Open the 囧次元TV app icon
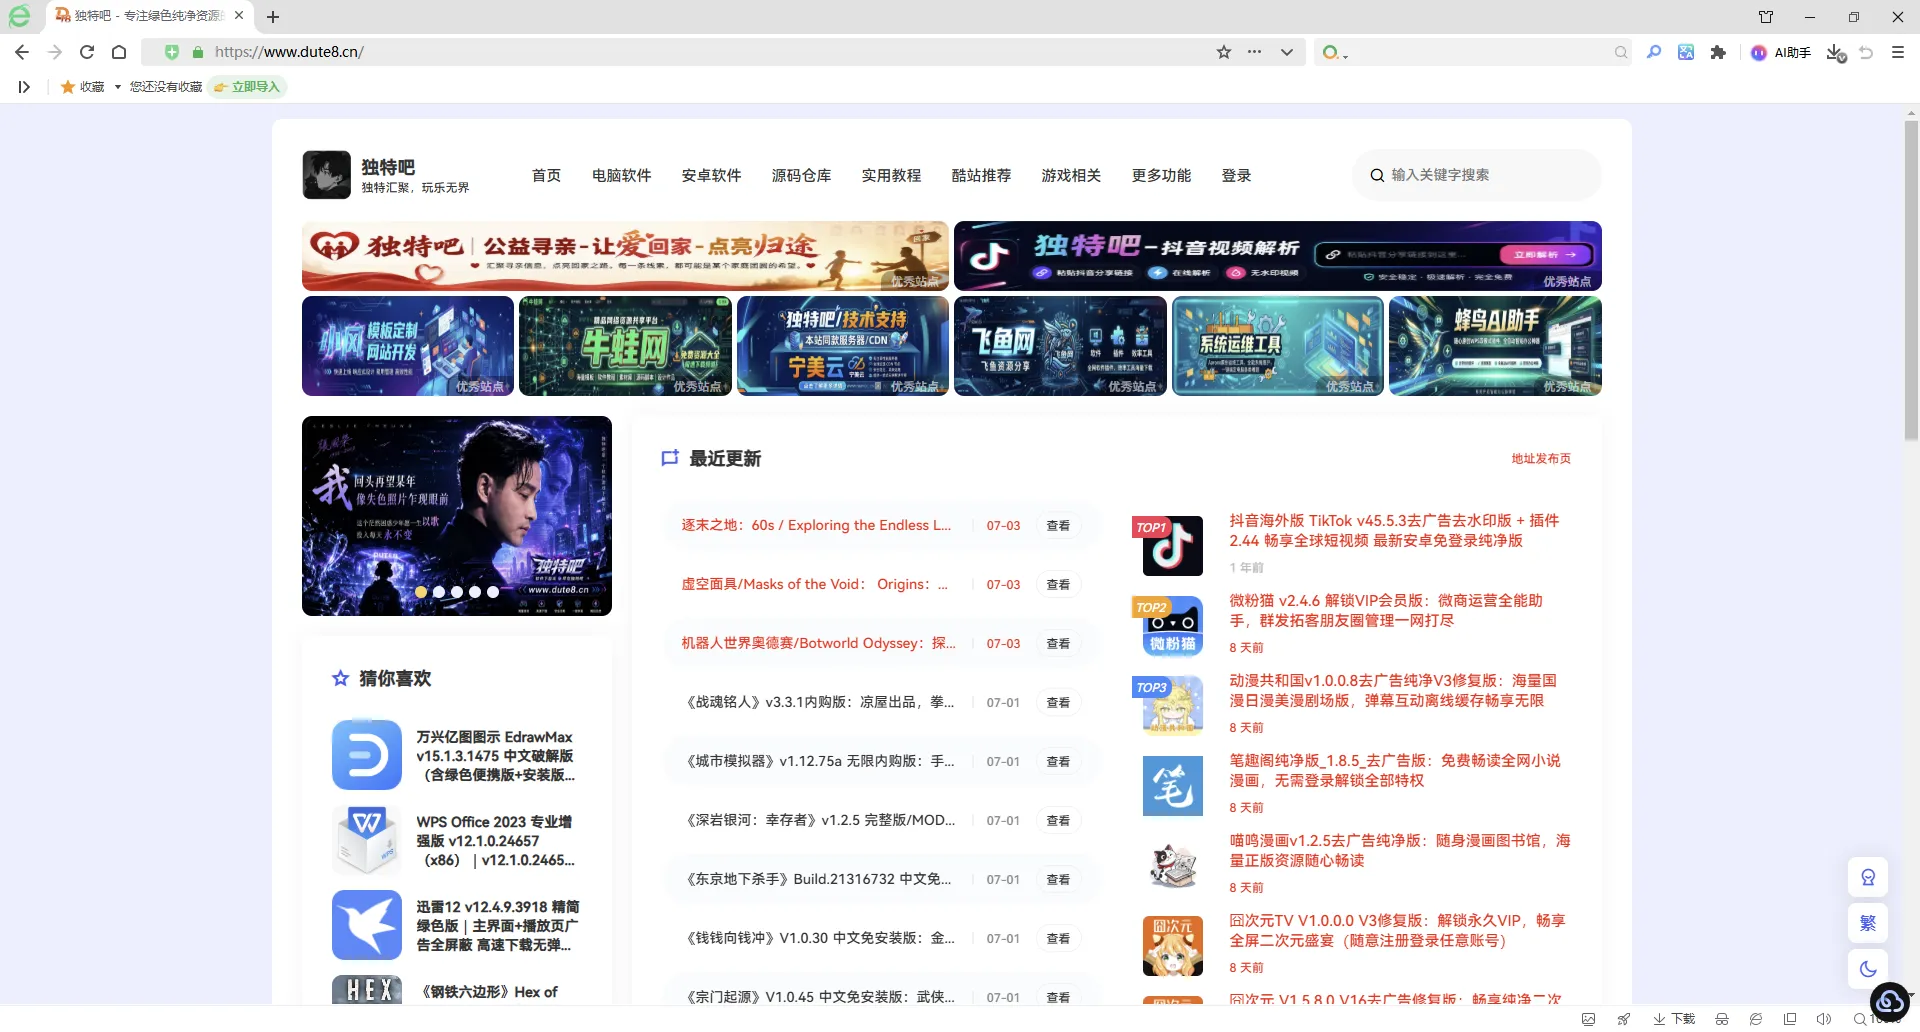 coord(1172,946)
